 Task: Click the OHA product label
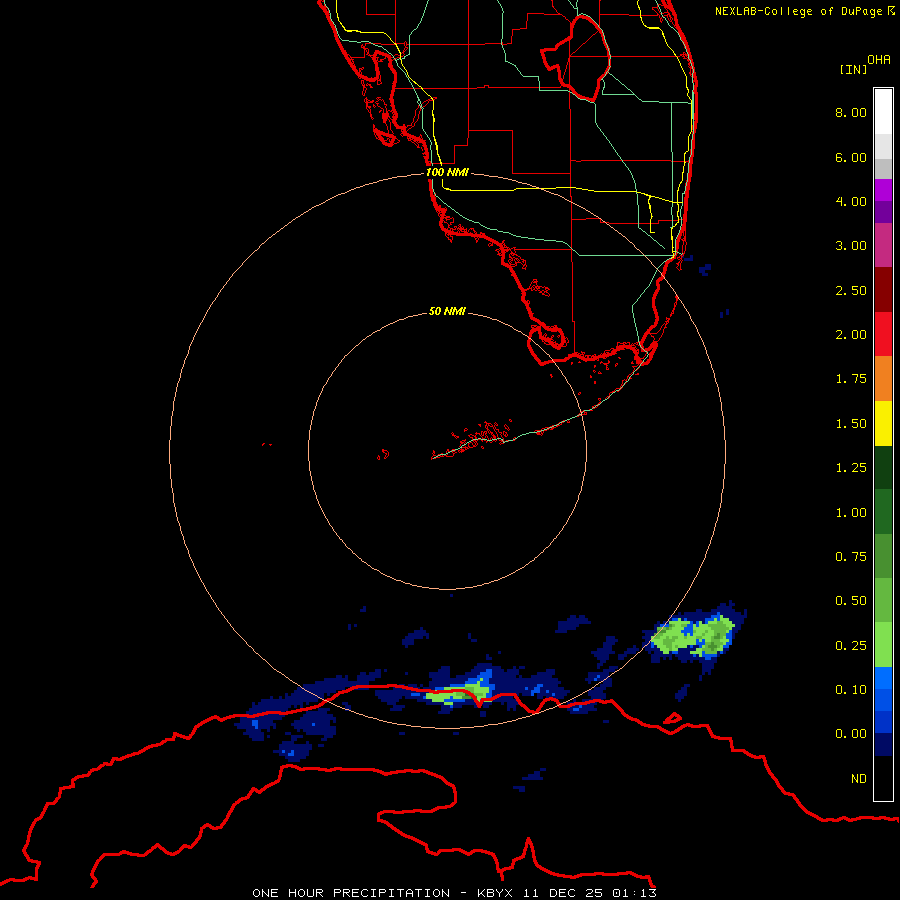pos(879,59)
